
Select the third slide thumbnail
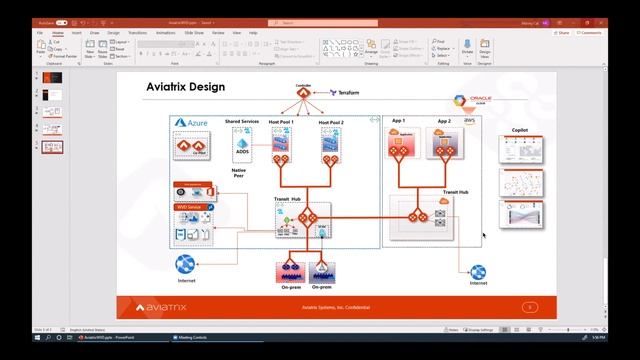click(52, 112)
